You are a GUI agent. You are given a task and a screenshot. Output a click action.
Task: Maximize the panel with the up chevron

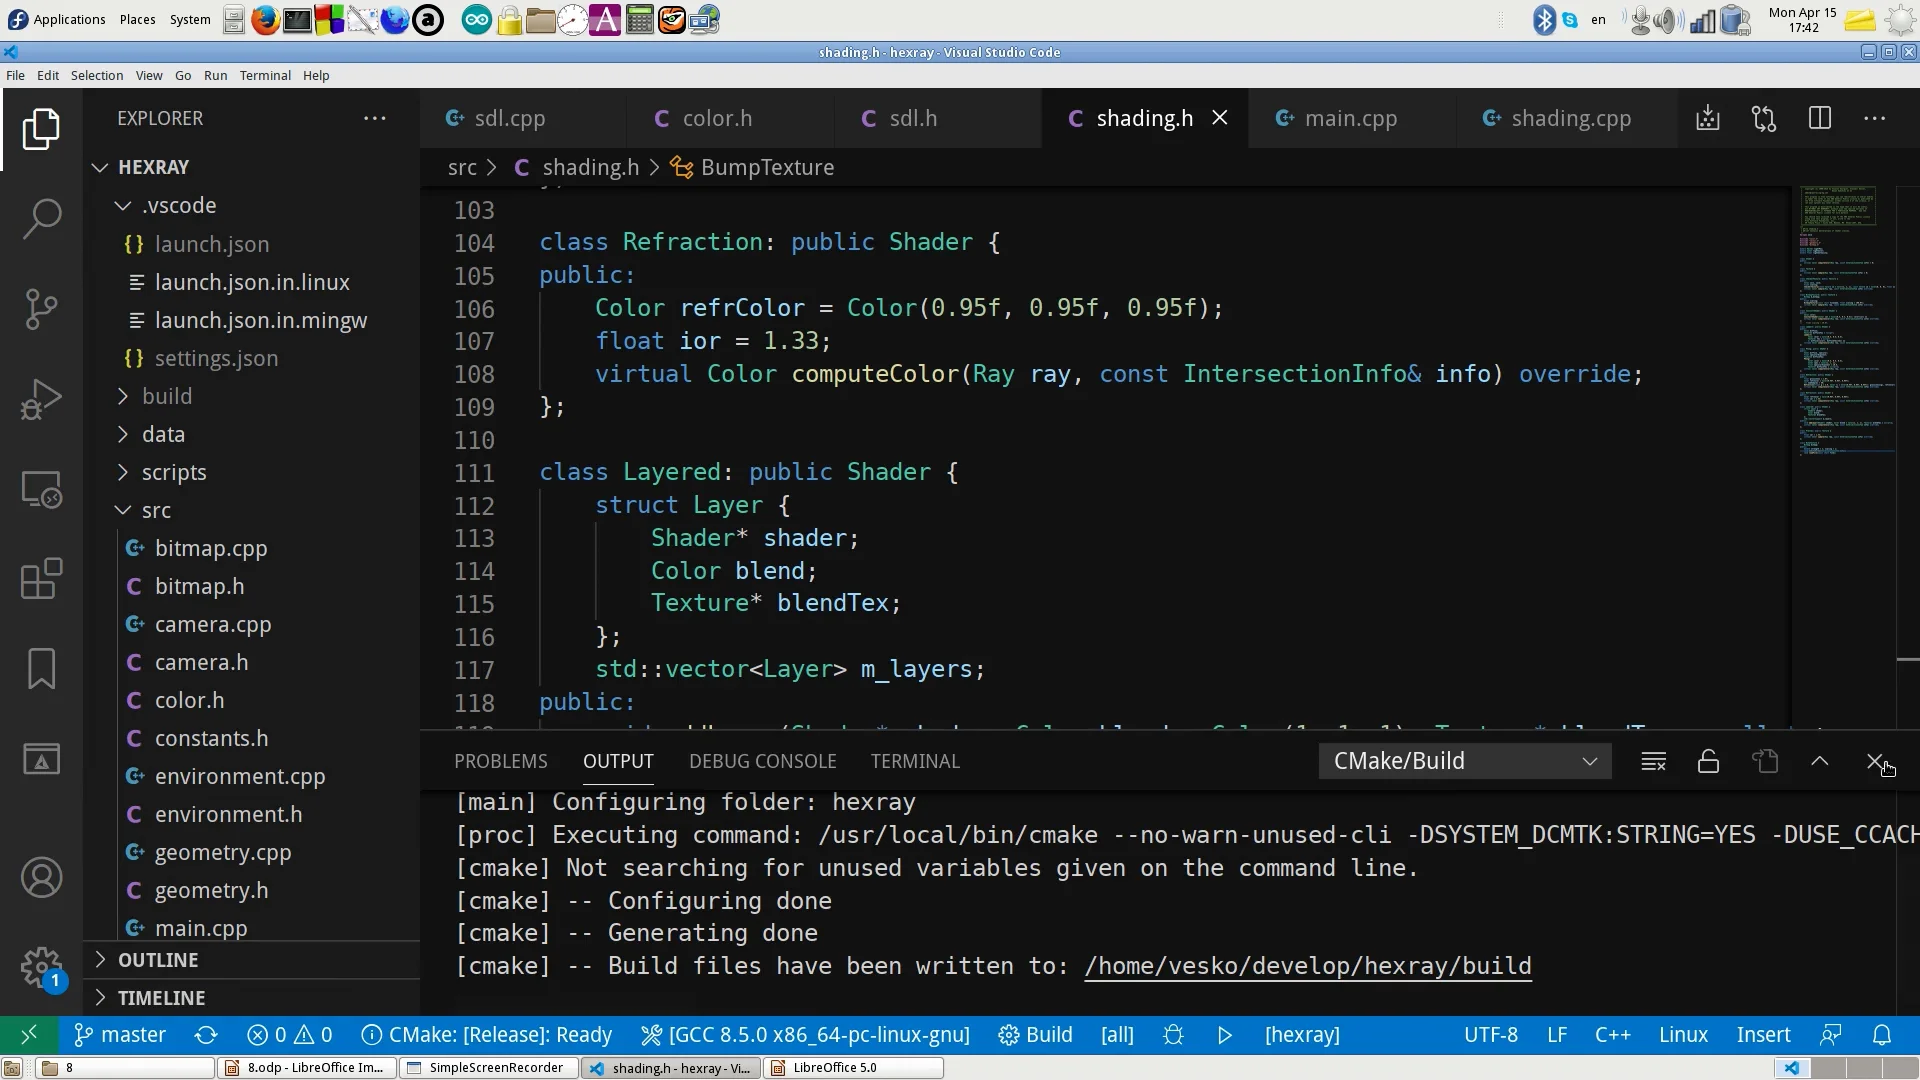point(1820,762)
